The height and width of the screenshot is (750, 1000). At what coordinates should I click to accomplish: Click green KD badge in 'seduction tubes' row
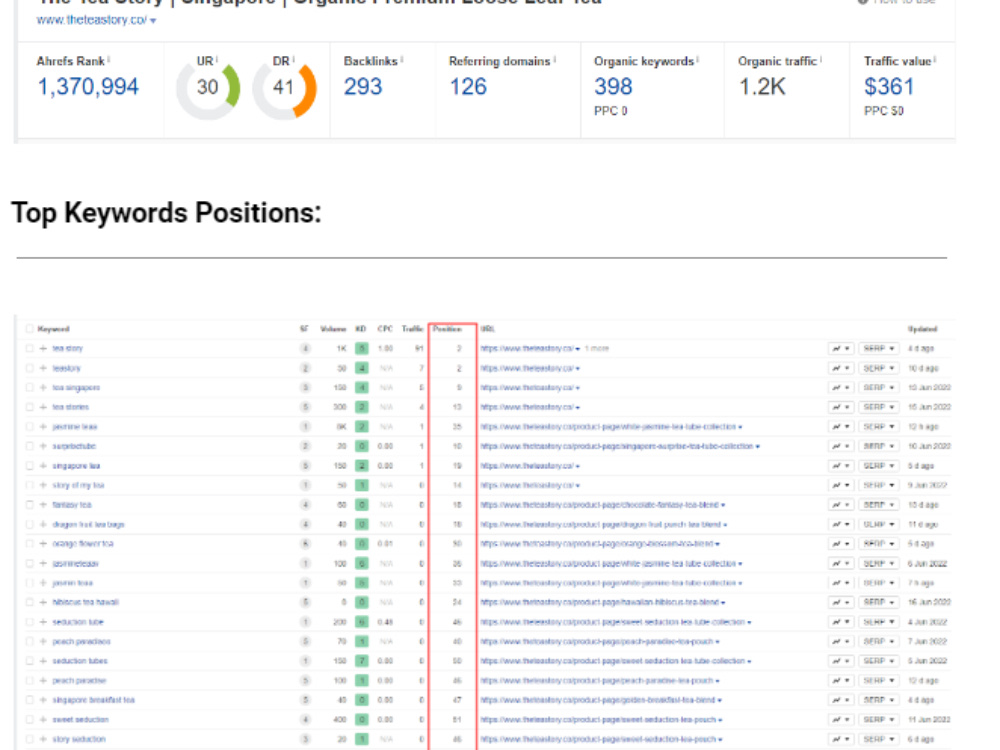(362, 661)
